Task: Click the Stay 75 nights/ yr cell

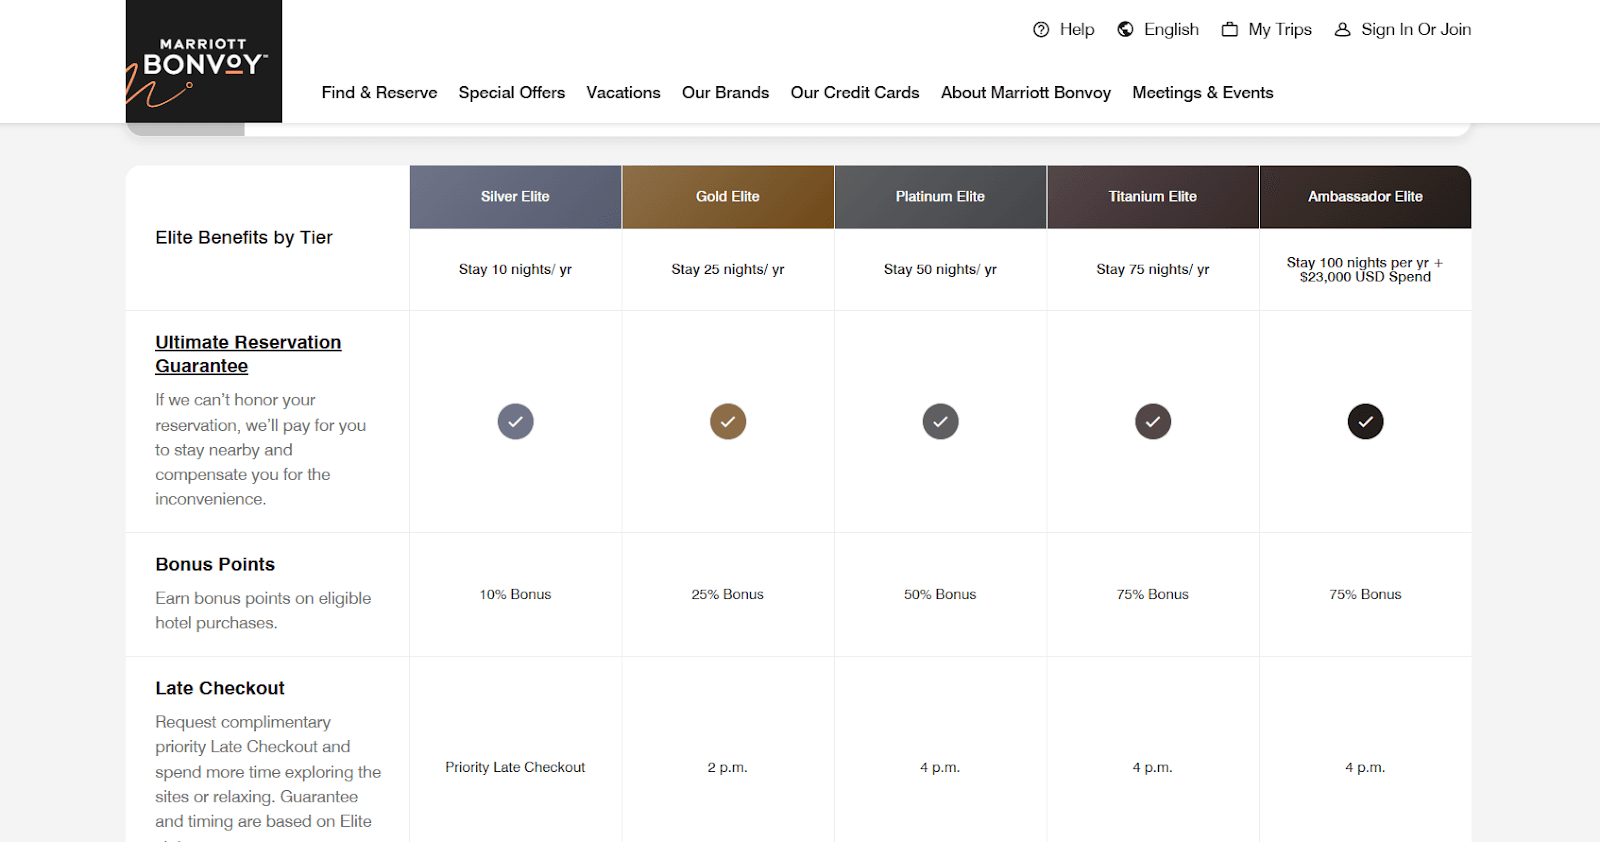Action: point(1153,270)
